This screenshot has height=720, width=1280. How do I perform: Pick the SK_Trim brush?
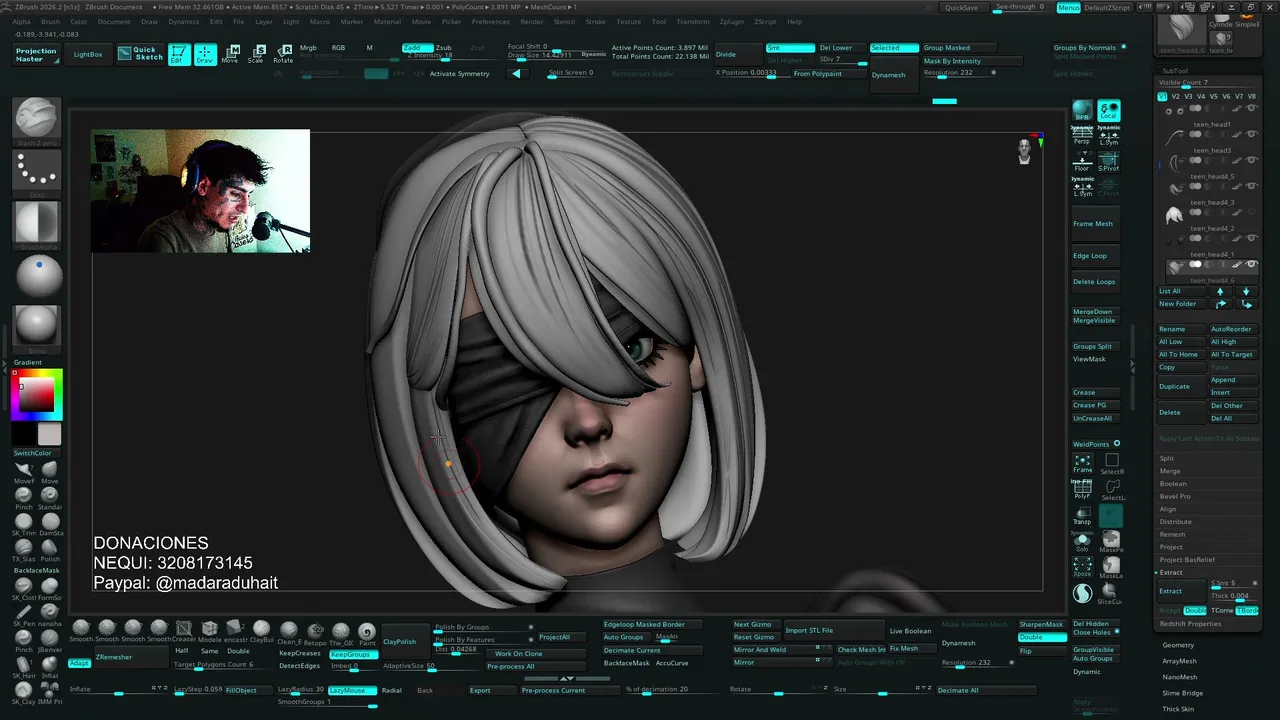point(24,525)
